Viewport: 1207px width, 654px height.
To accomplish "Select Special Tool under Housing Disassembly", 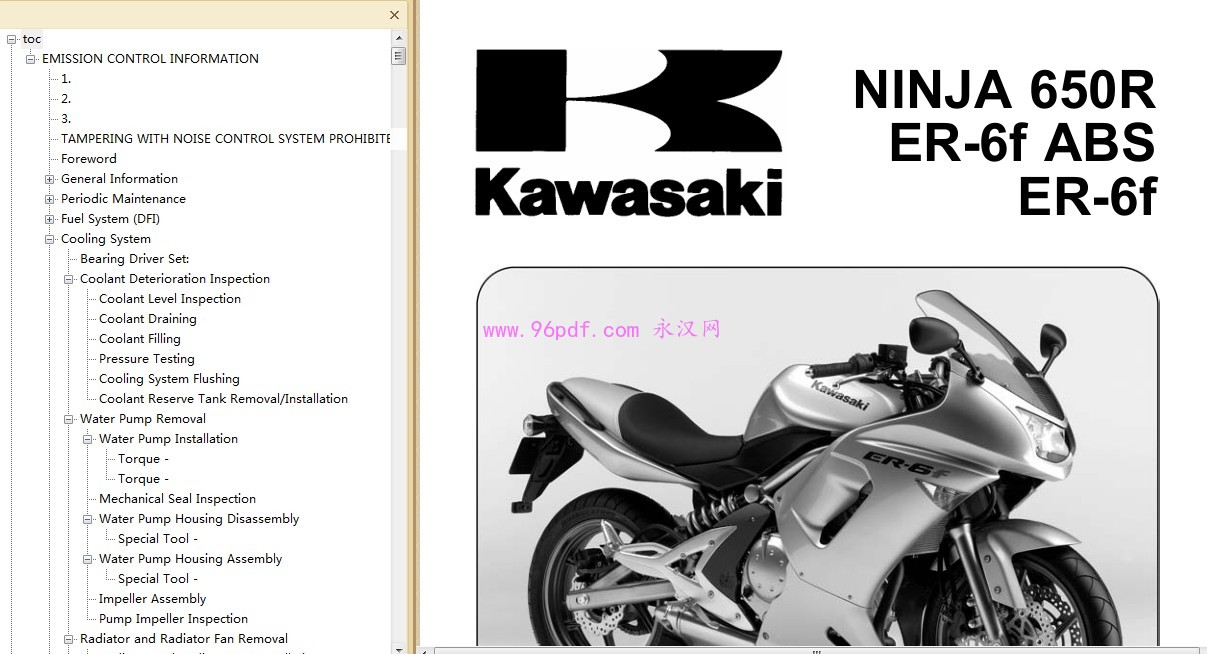I will click(158, 539).
